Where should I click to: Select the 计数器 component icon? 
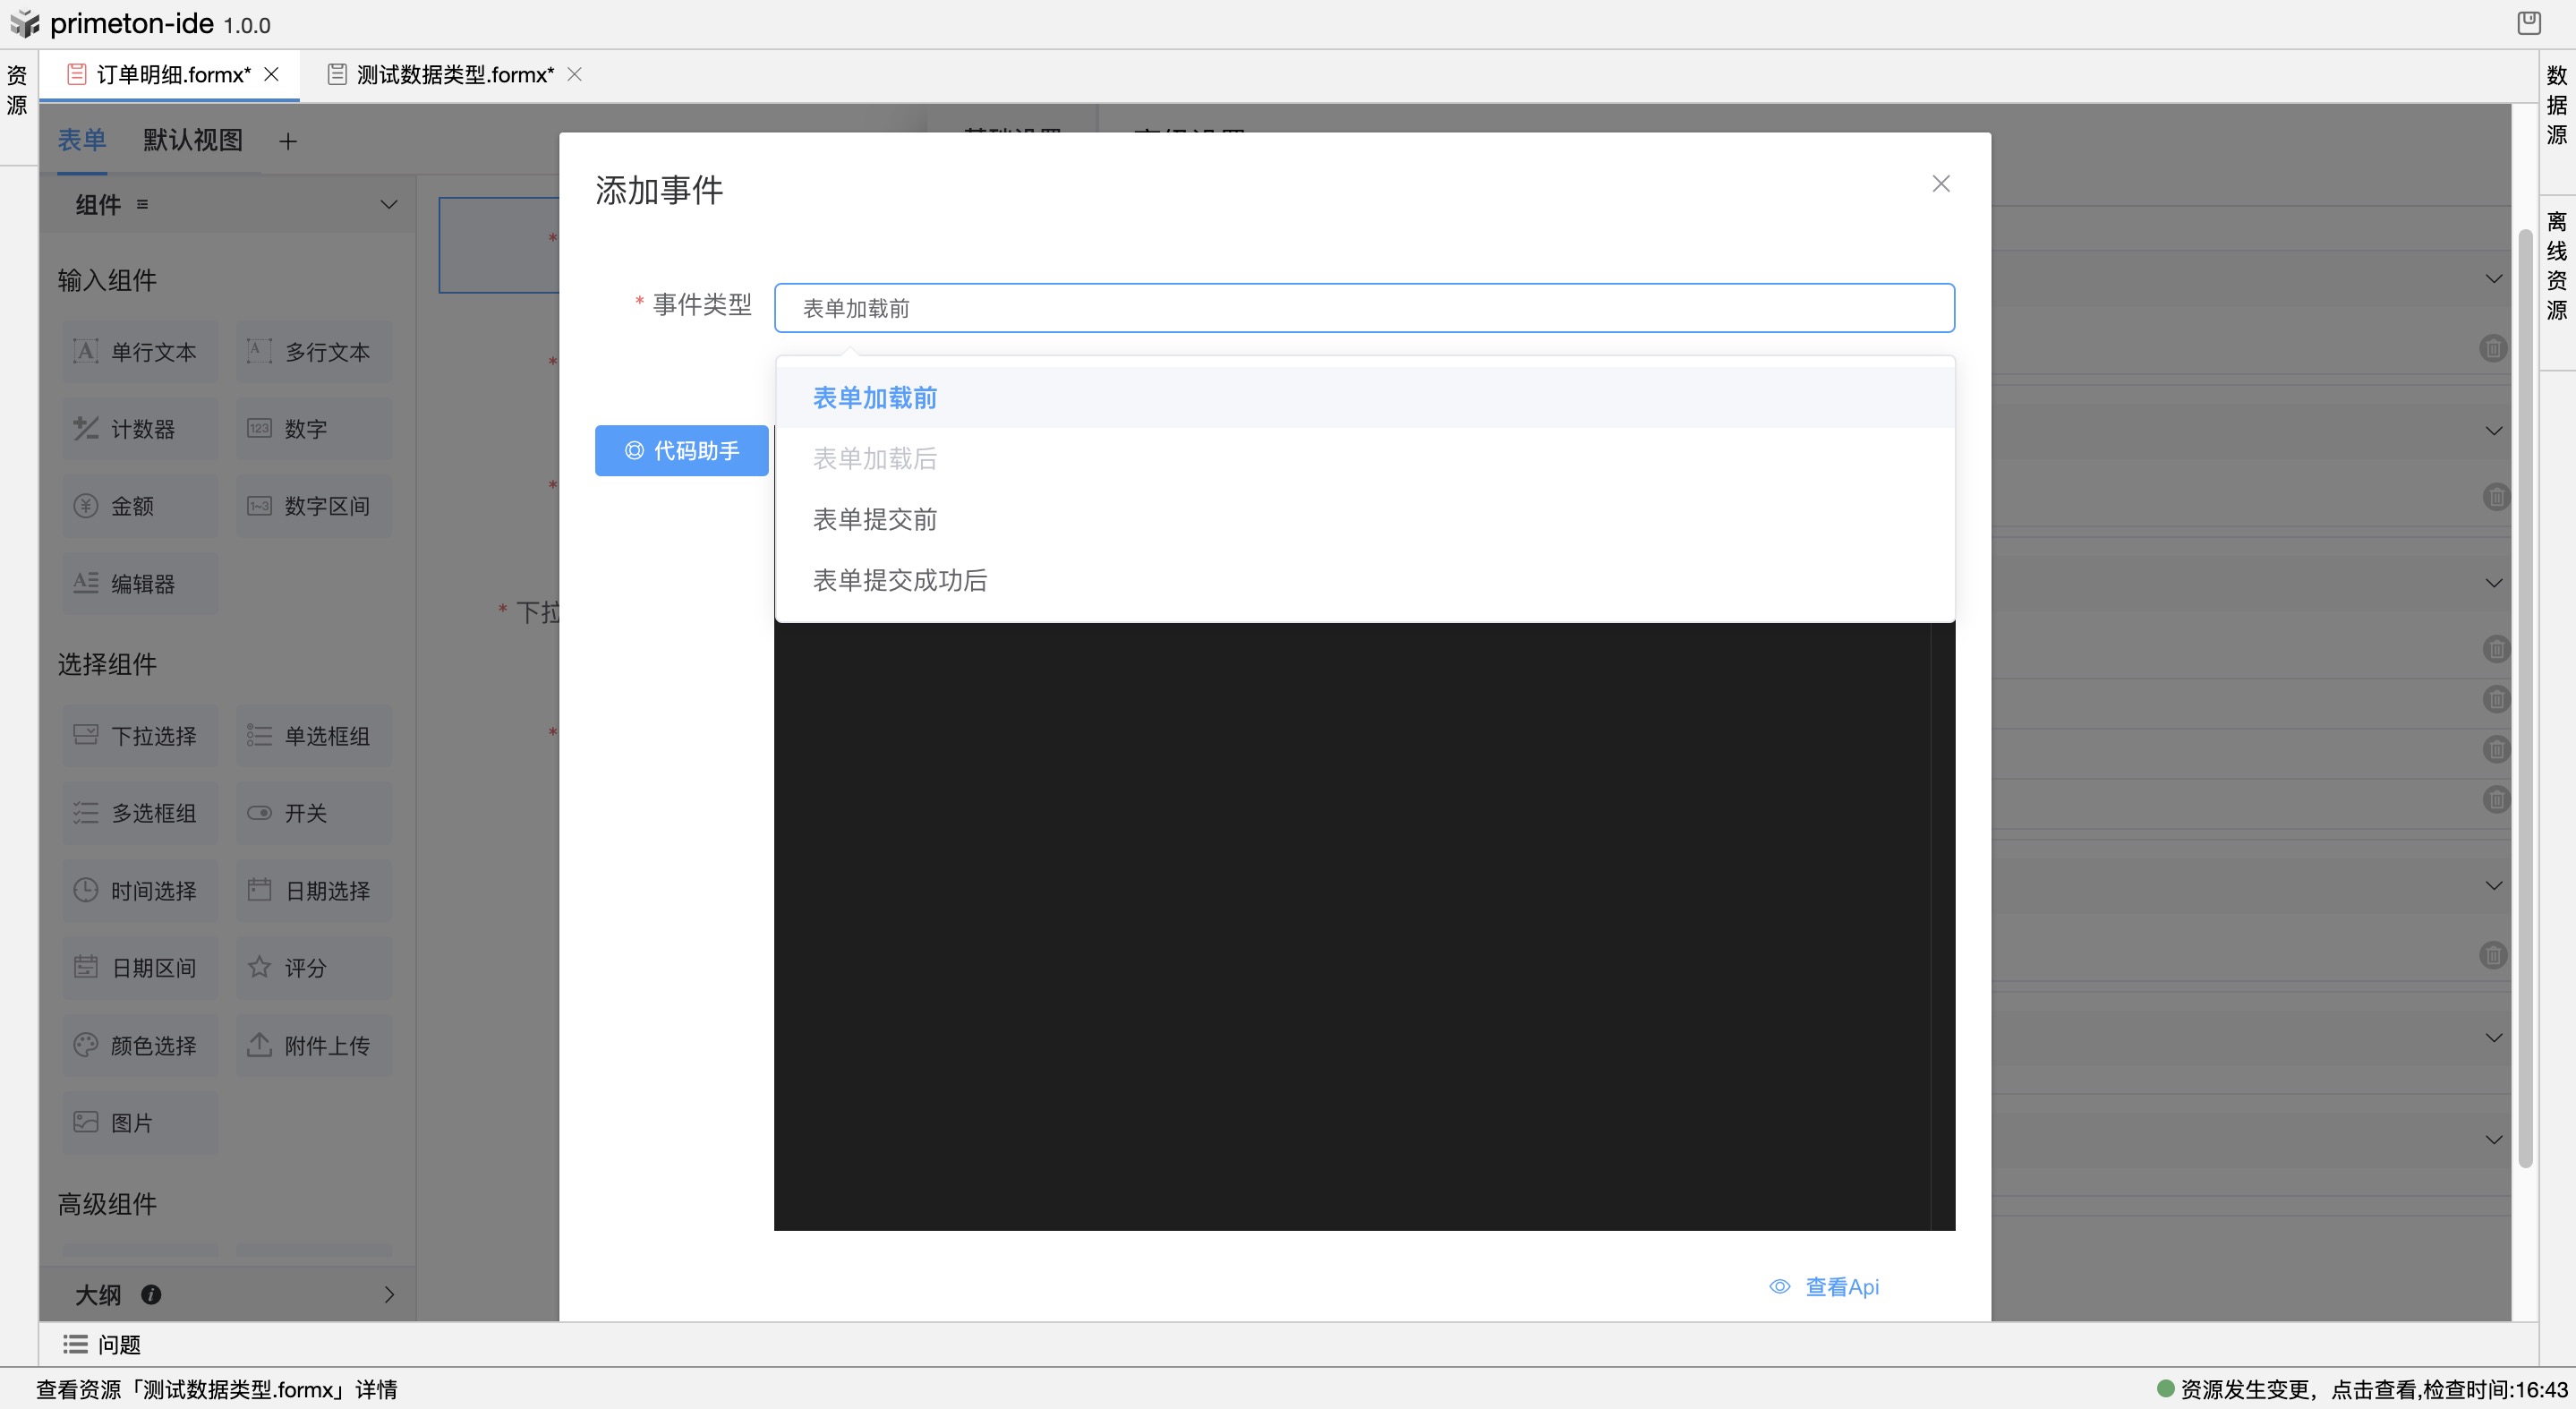click(x=86, y=428)
